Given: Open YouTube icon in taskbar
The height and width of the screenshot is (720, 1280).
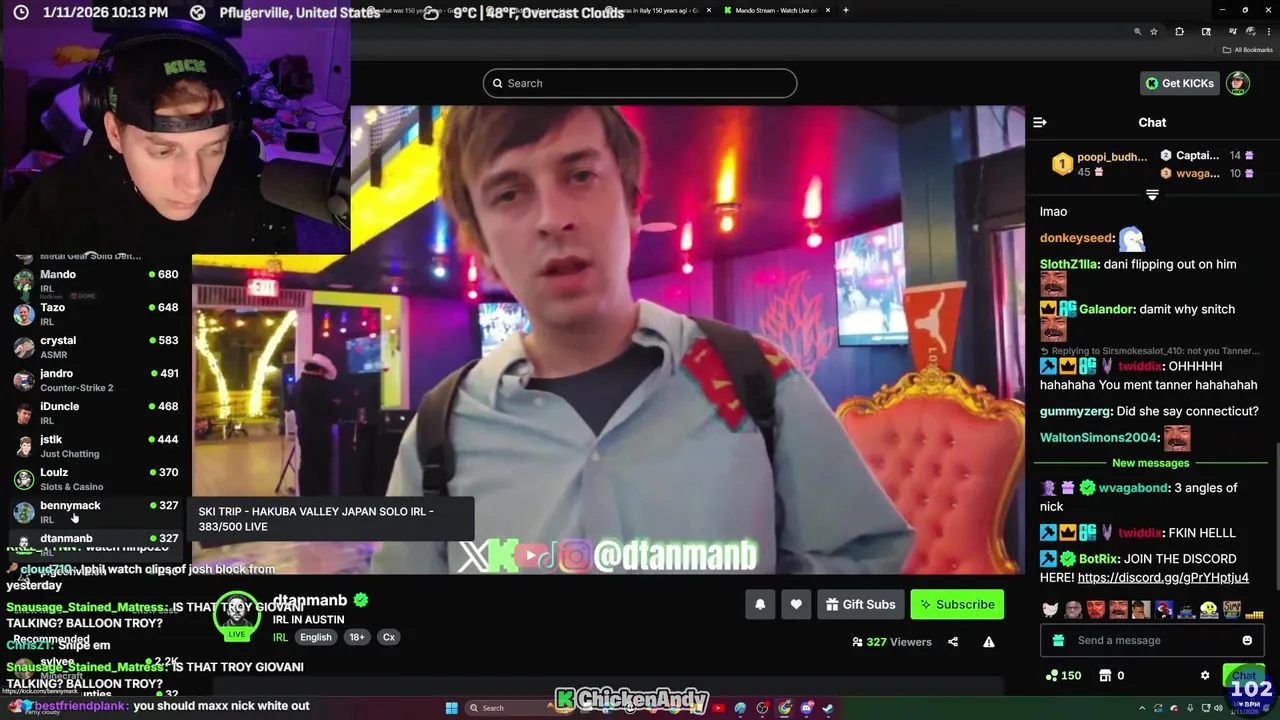Looking at the screenshot, I should point(718,708).
